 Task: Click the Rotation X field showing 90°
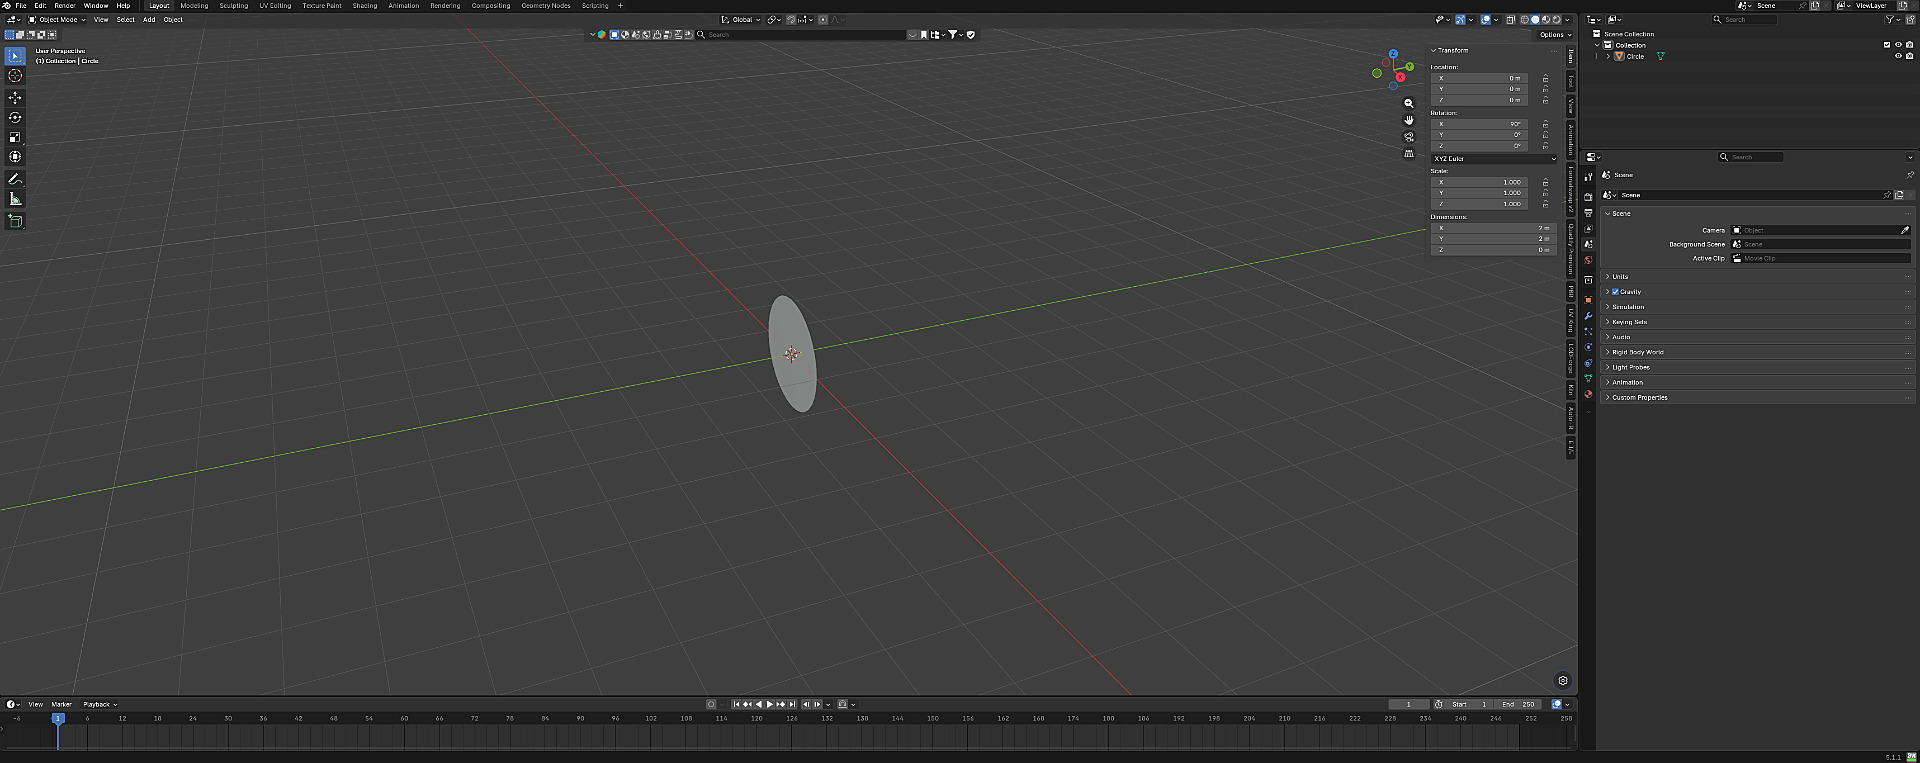[x=1481, y=124]
